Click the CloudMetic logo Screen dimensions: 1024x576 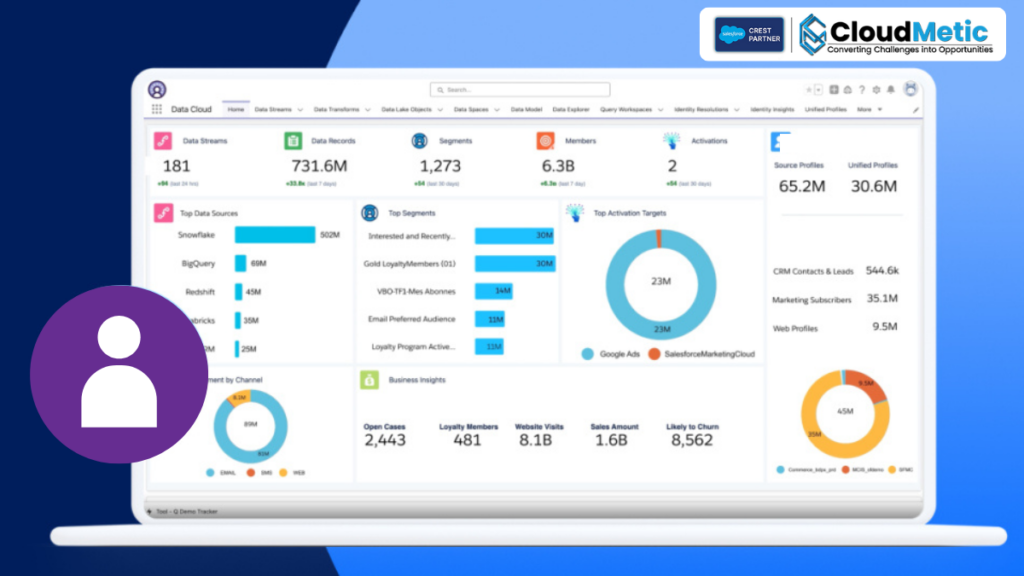[896, 35]
